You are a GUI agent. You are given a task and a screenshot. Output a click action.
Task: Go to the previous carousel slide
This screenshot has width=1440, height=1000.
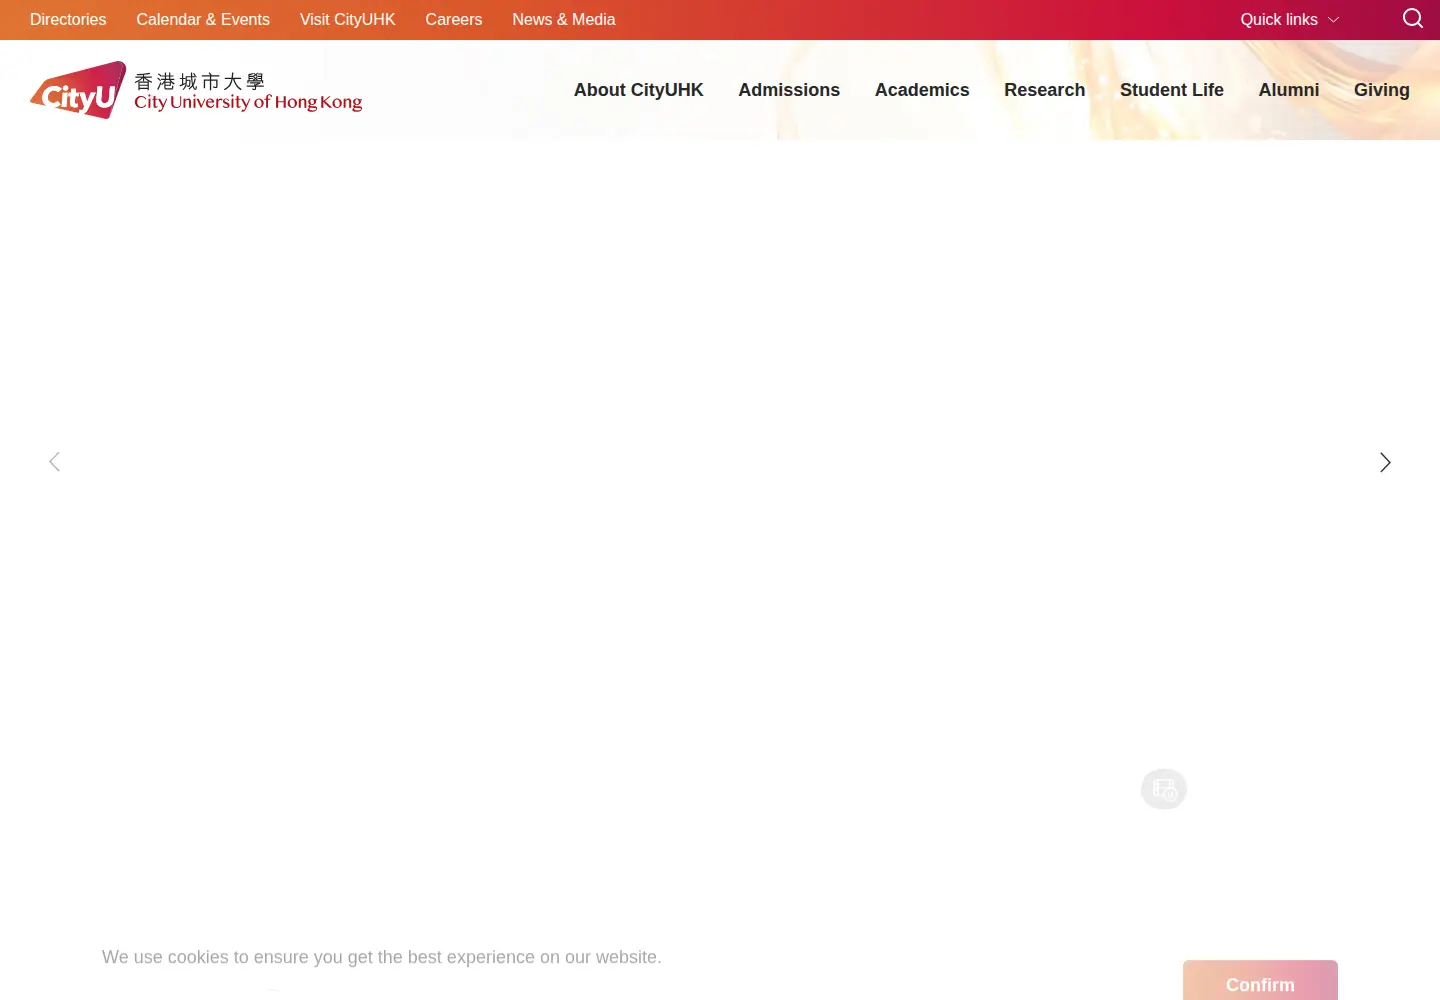(55, 462)
